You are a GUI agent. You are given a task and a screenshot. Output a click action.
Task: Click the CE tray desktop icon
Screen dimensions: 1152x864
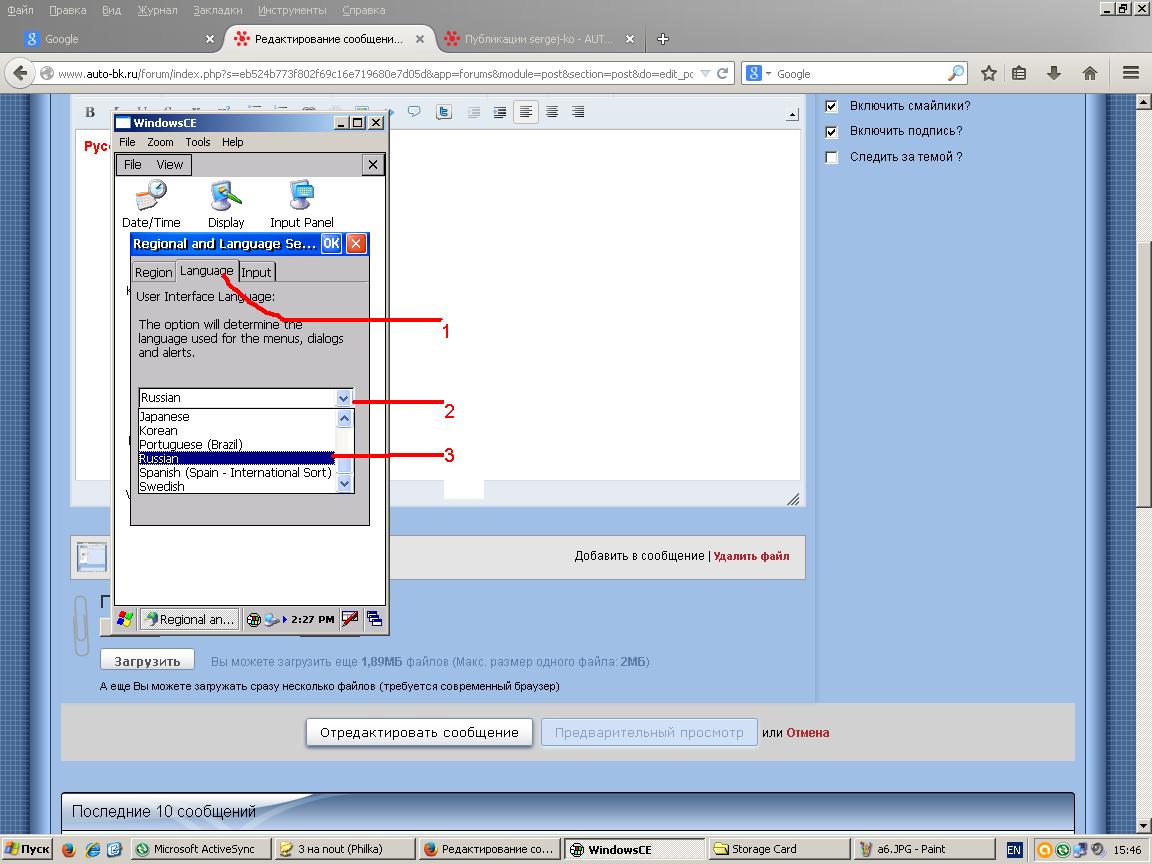tap(375, 619)
